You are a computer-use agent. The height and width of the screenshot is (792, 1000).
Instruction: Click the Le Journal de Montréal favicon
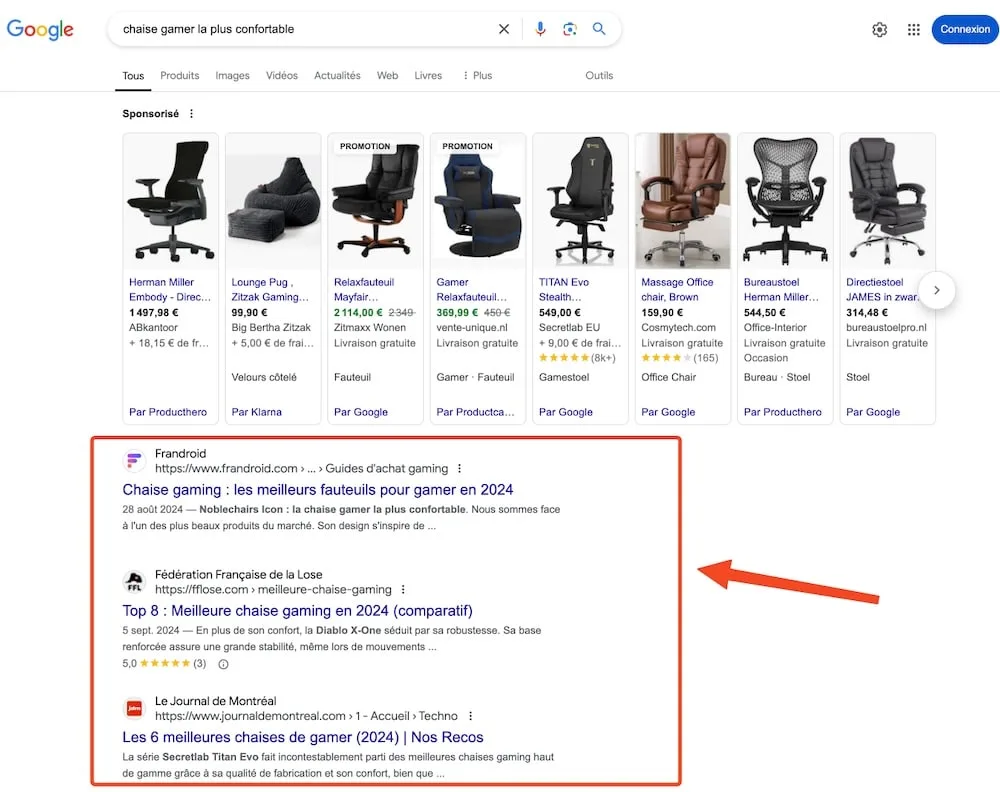pos(134,708)
